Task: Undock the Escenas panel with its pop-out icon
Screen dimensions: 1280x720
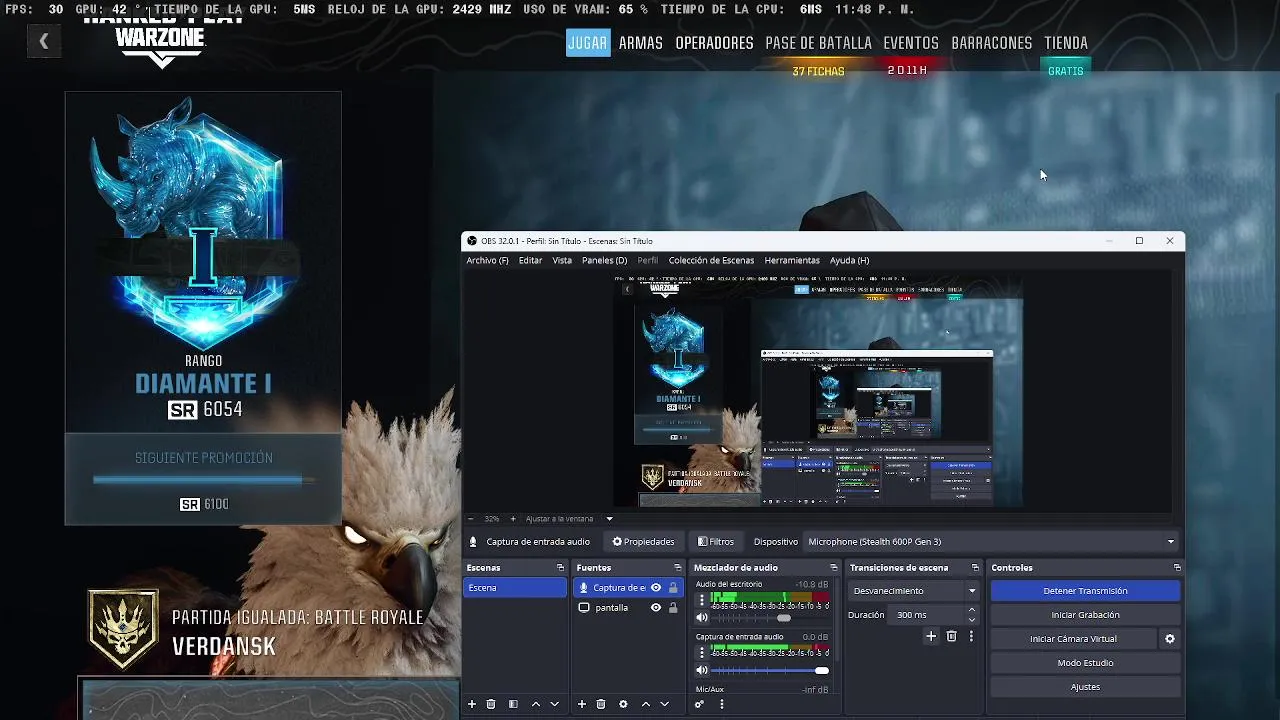Action: tap(560, 568)
